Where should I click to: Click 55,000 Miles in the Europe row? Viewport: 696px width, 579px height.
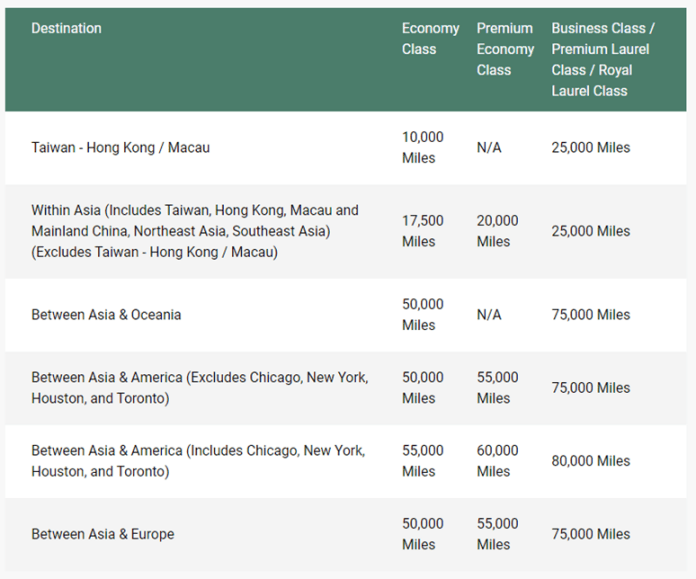pos(497,534)
